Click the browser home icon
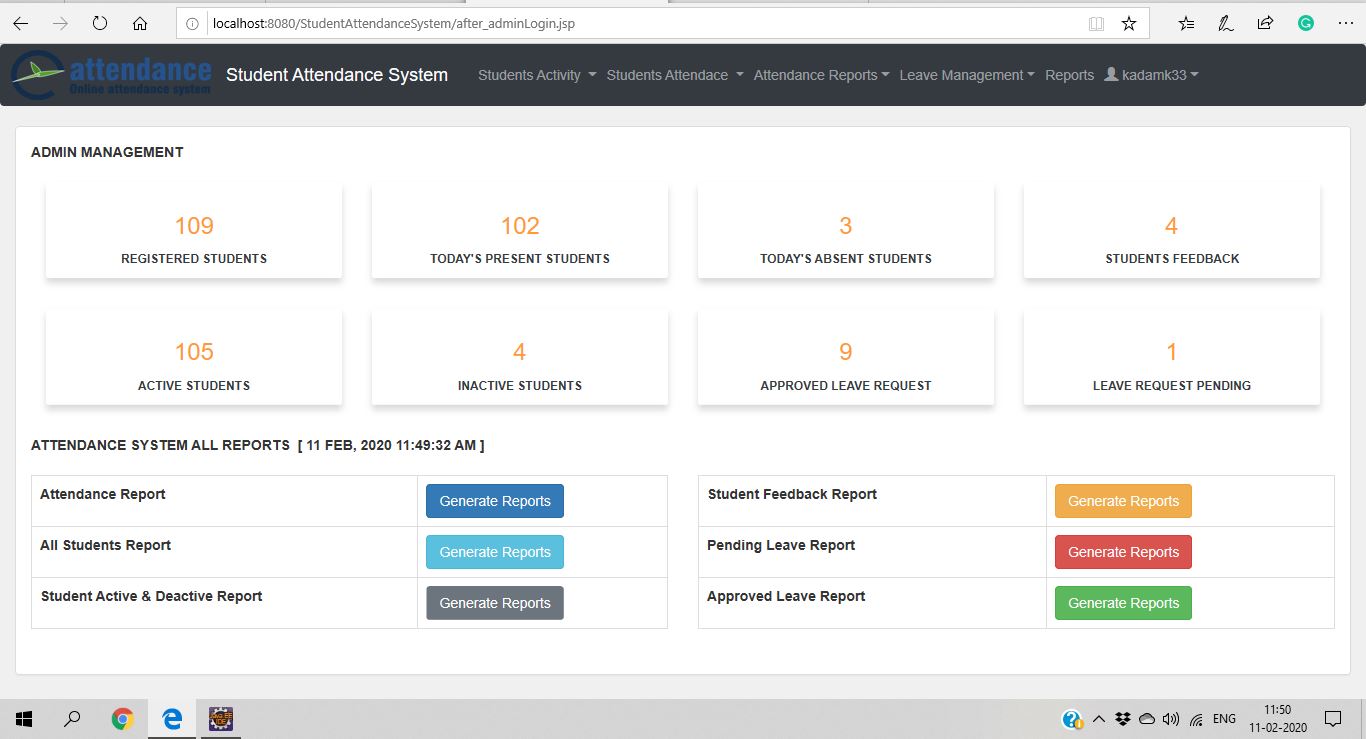This screenshot has height=739, width=1366. click(x=140, y=23)
